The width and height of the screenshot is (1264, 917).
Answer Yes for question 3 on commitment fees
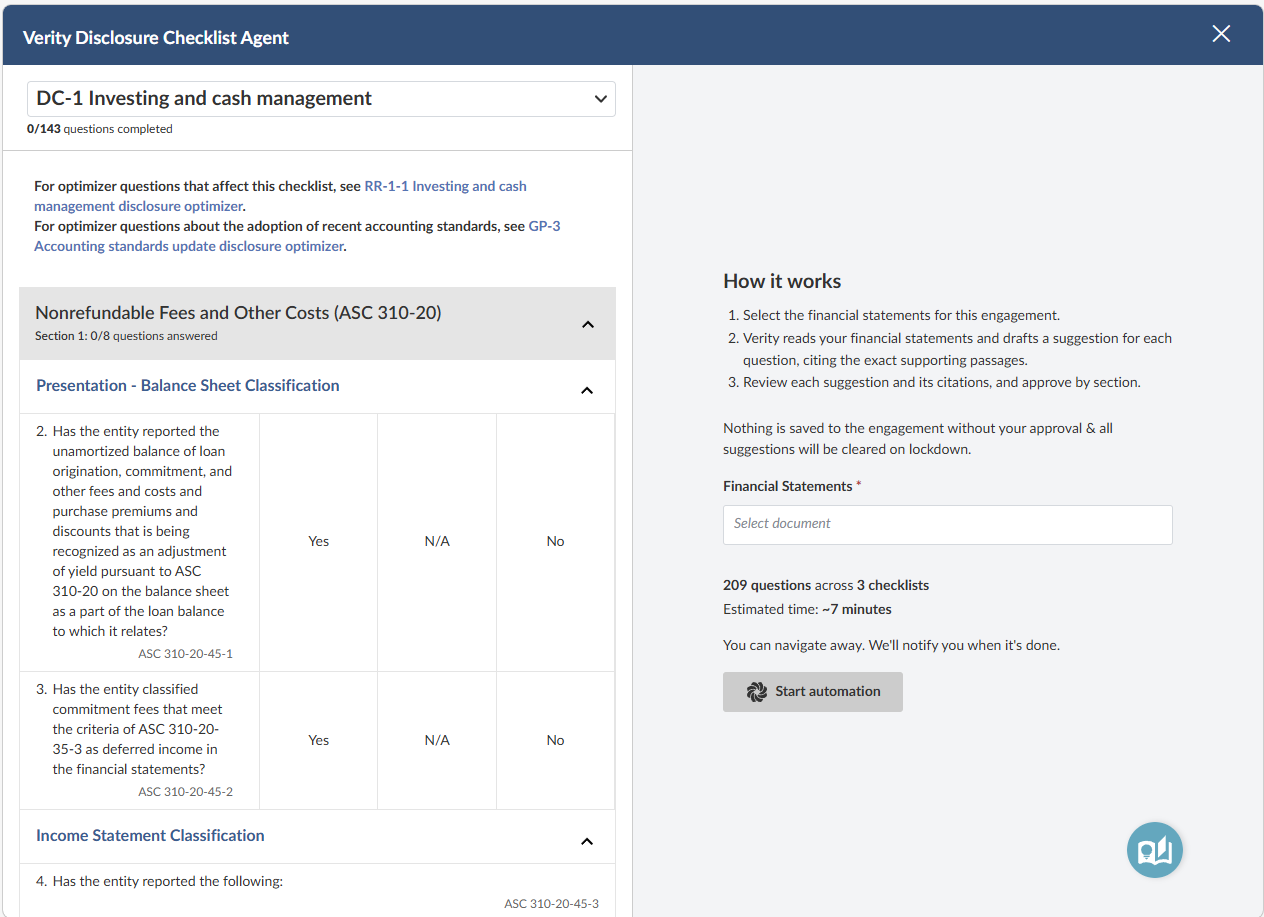[318, 740]
